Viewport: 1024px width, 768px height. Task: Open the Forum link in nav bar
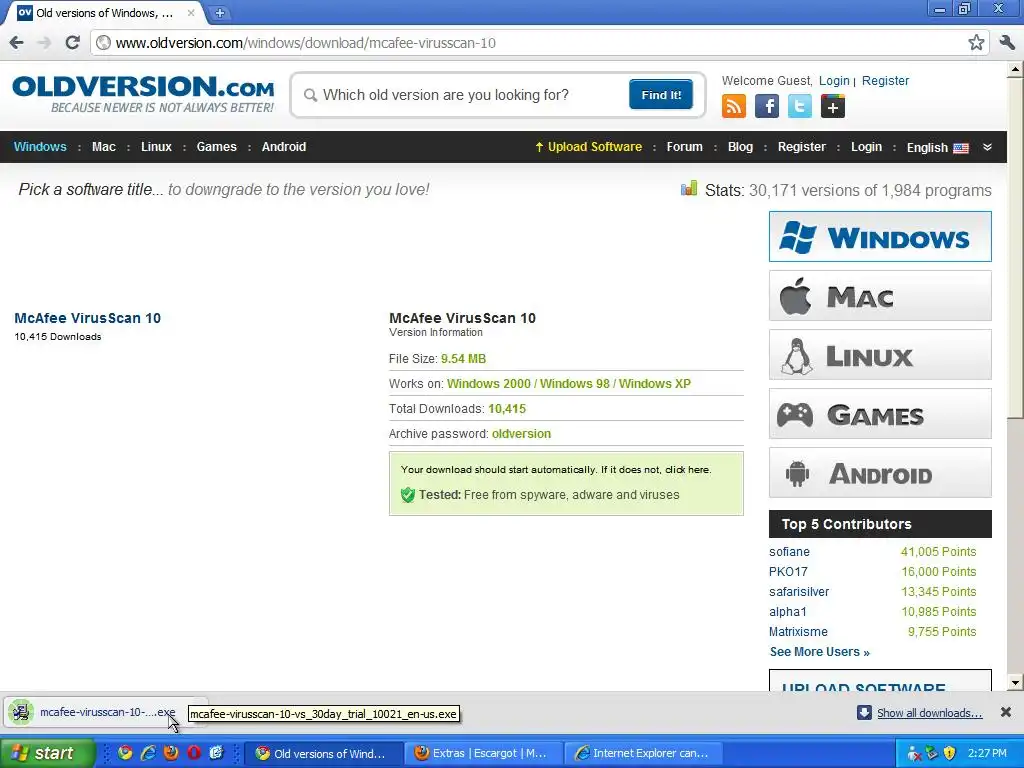click(x=684, y=147)
